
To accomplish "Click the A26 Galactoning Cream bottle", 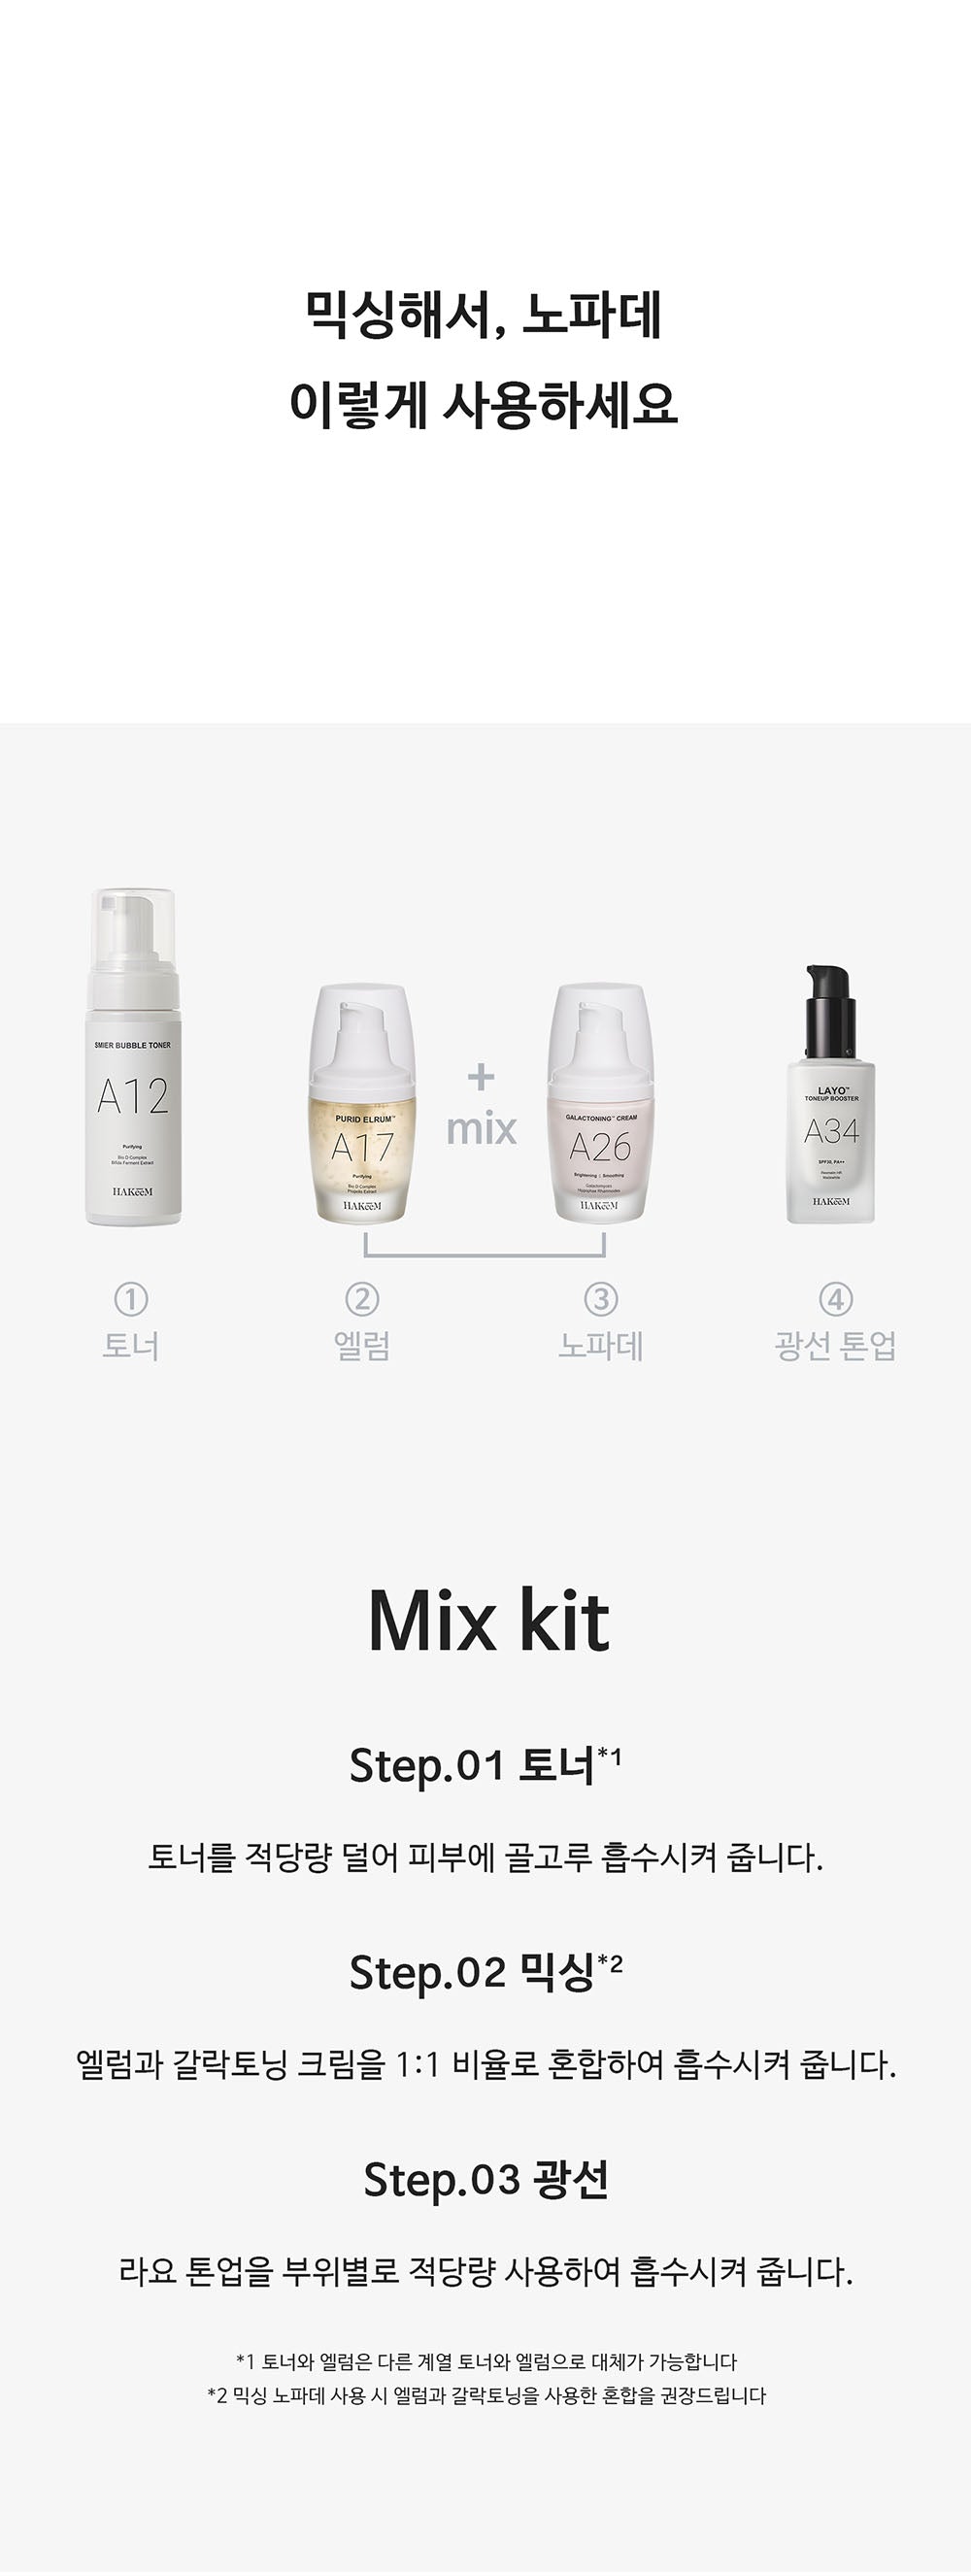I will [600, 1102].
